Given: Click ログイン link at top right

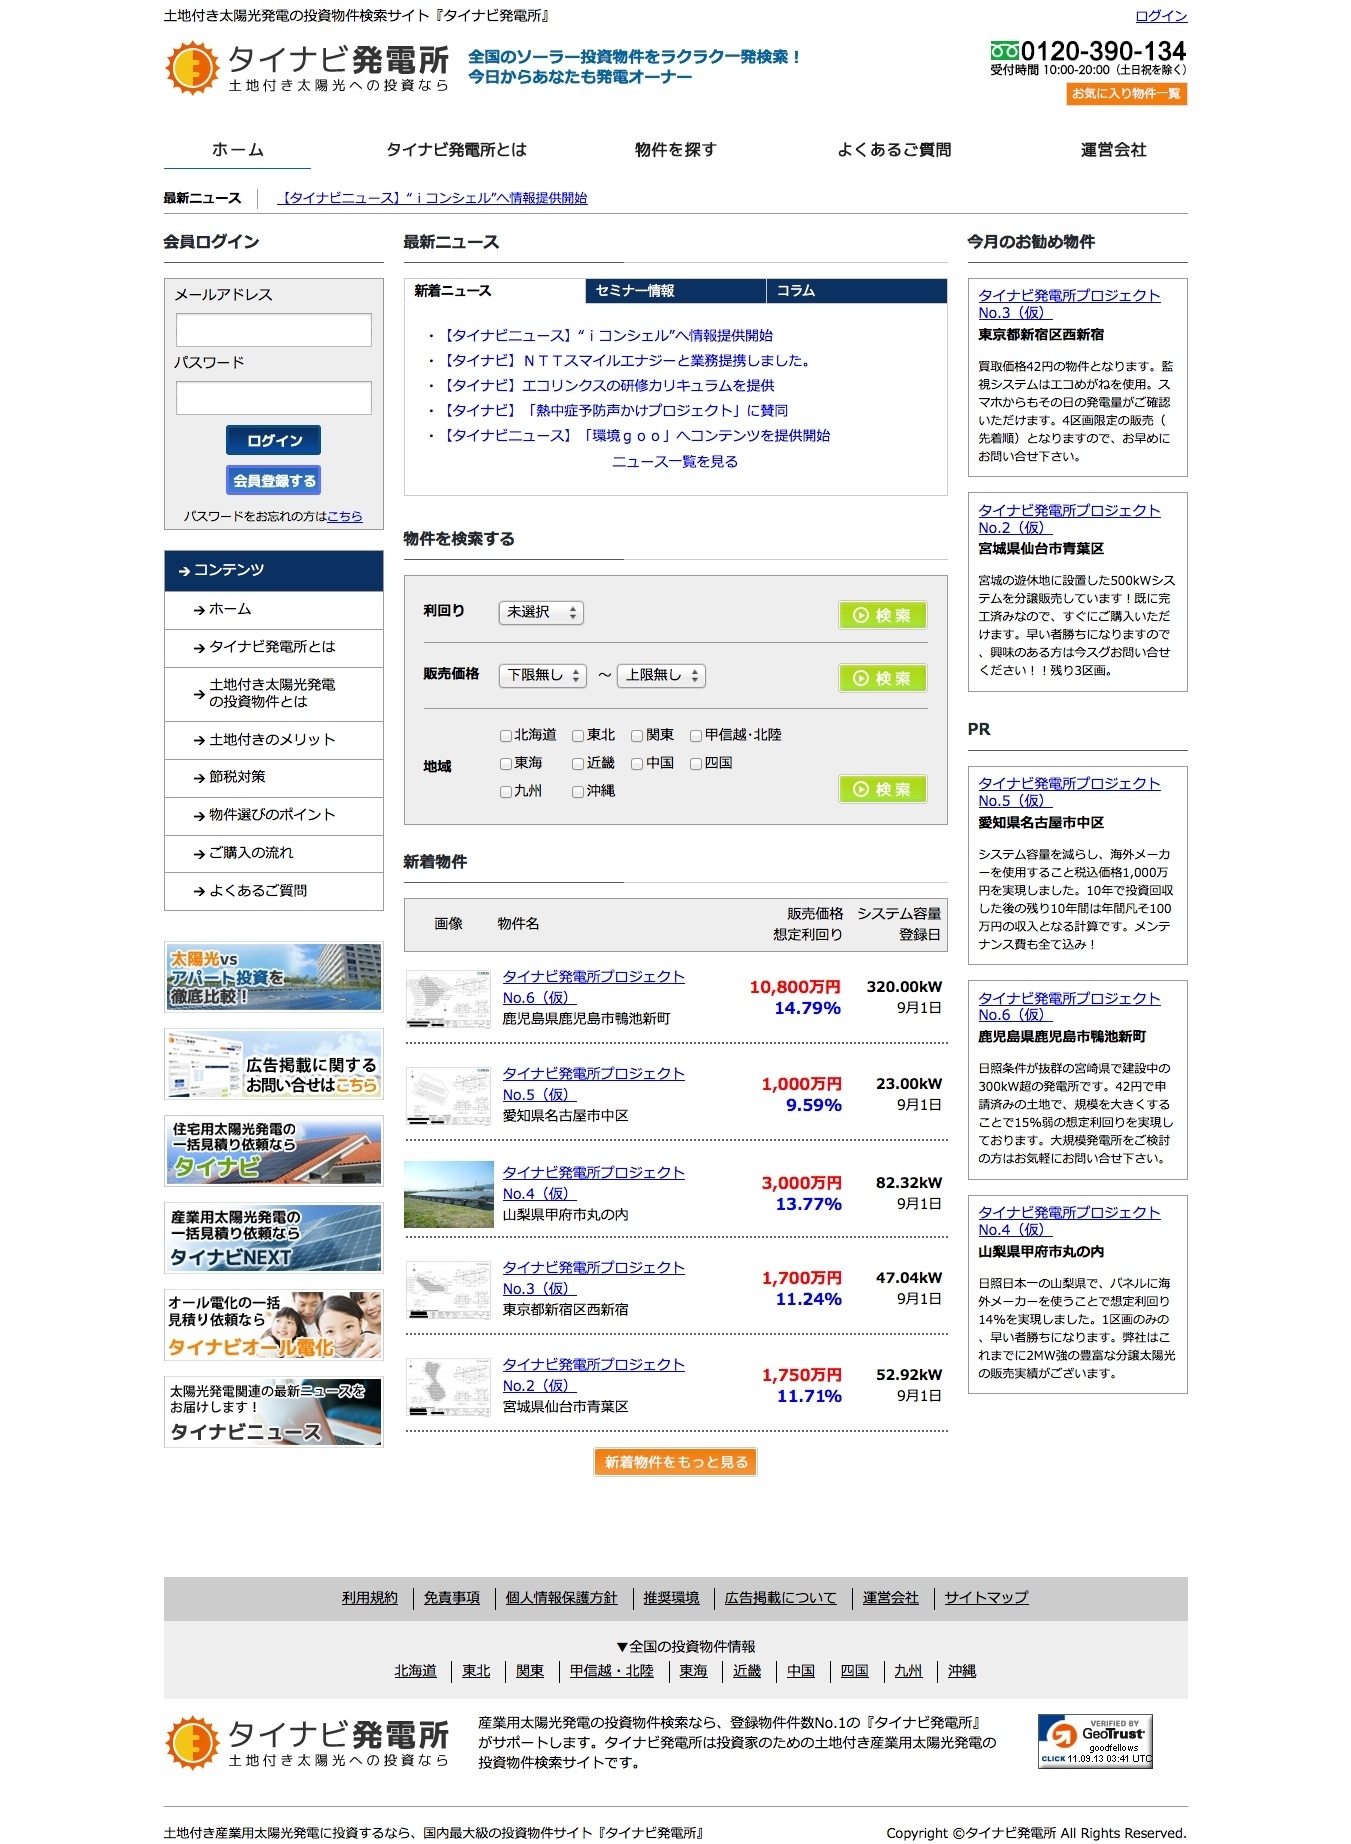Looking at the screenshot, I should coord(1161,16).
